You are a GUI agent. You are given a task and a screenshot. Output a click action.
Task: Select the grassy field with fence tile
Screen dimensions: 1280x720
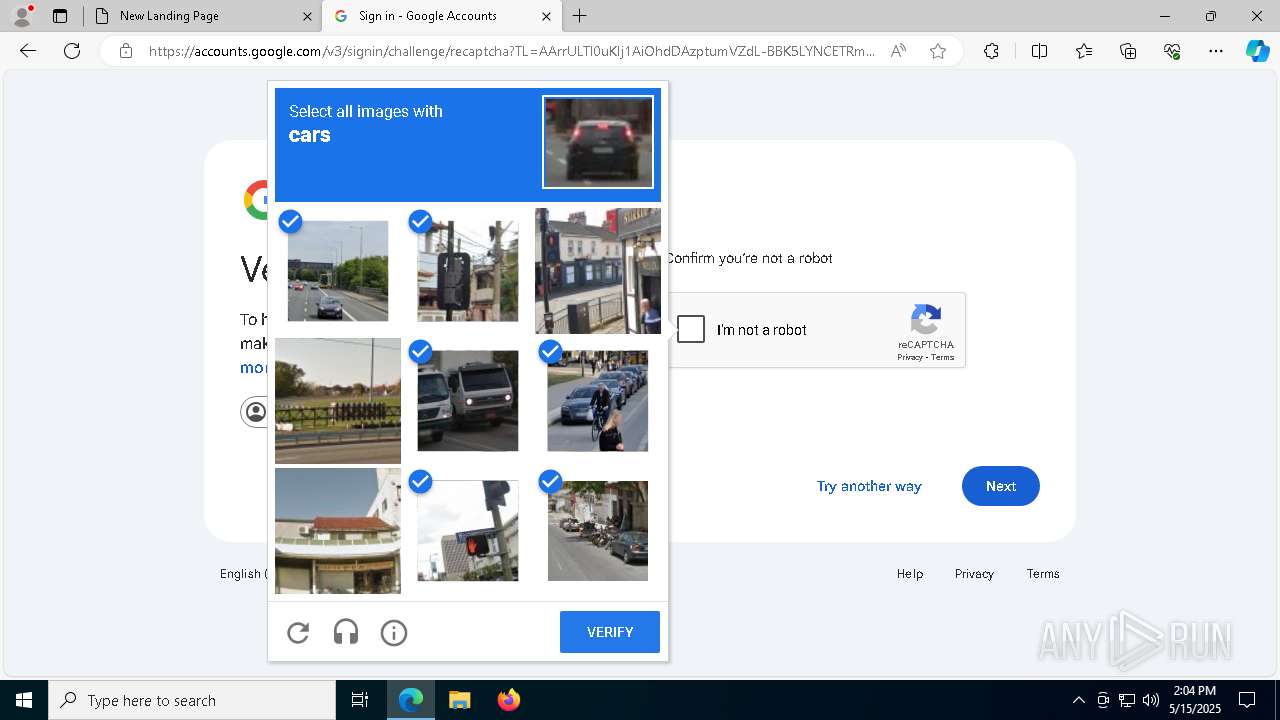click(x=338, y=401)
